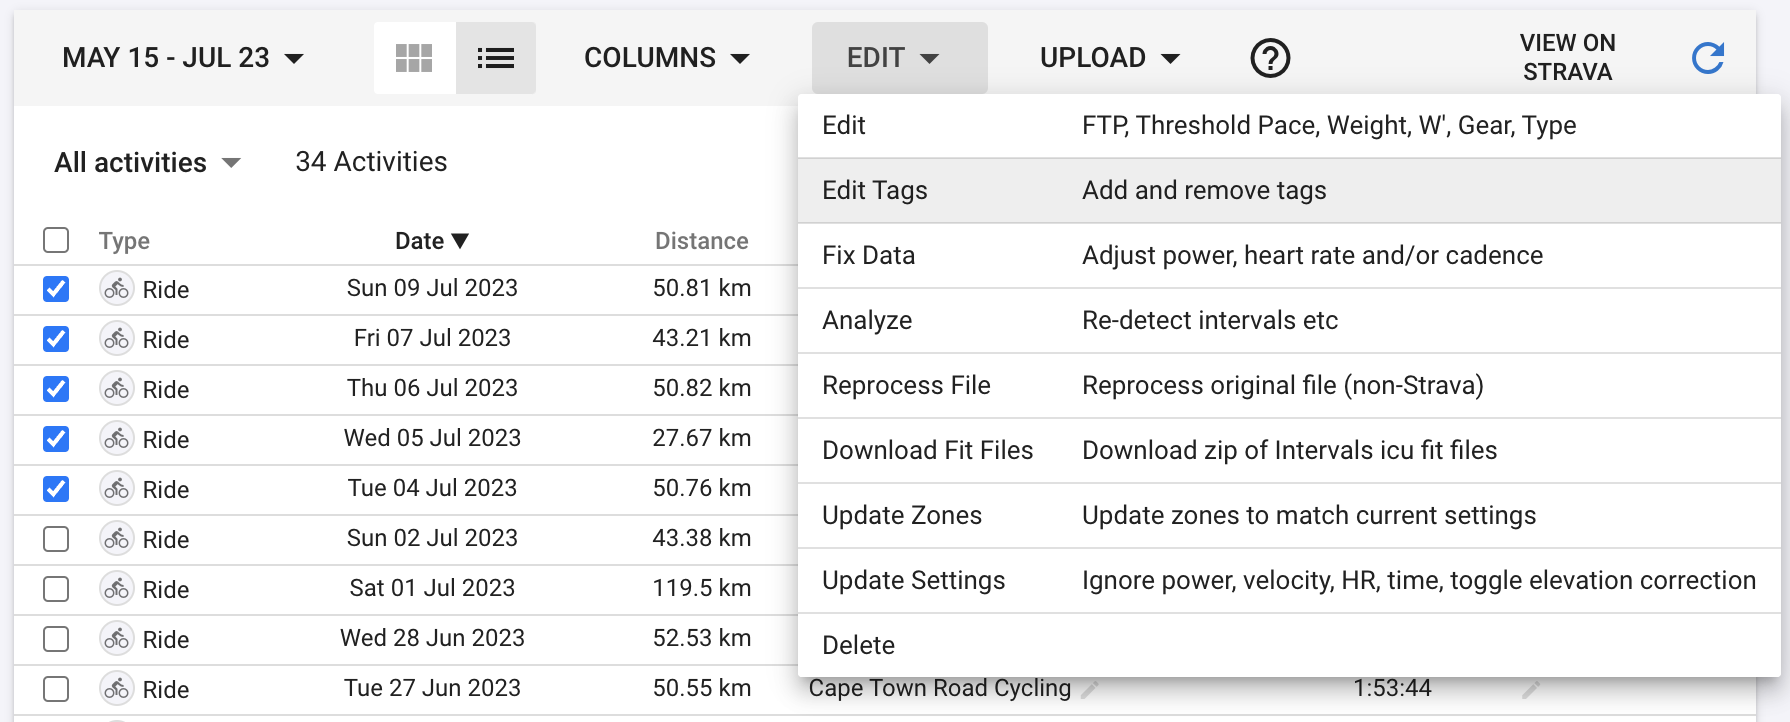The height and width of the screenshot is (722, 1790).
Task: Click bike icon on Wed 05 Jul 2023 ride
Action: (x=117, y=439)
